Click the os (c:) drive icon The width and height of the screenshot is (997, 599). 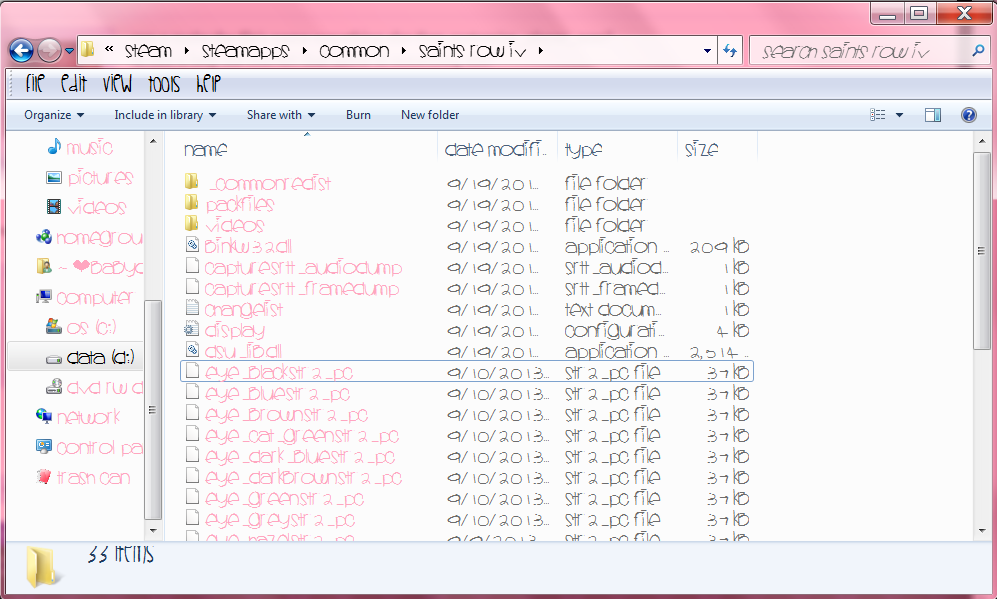tap(54, 326)
